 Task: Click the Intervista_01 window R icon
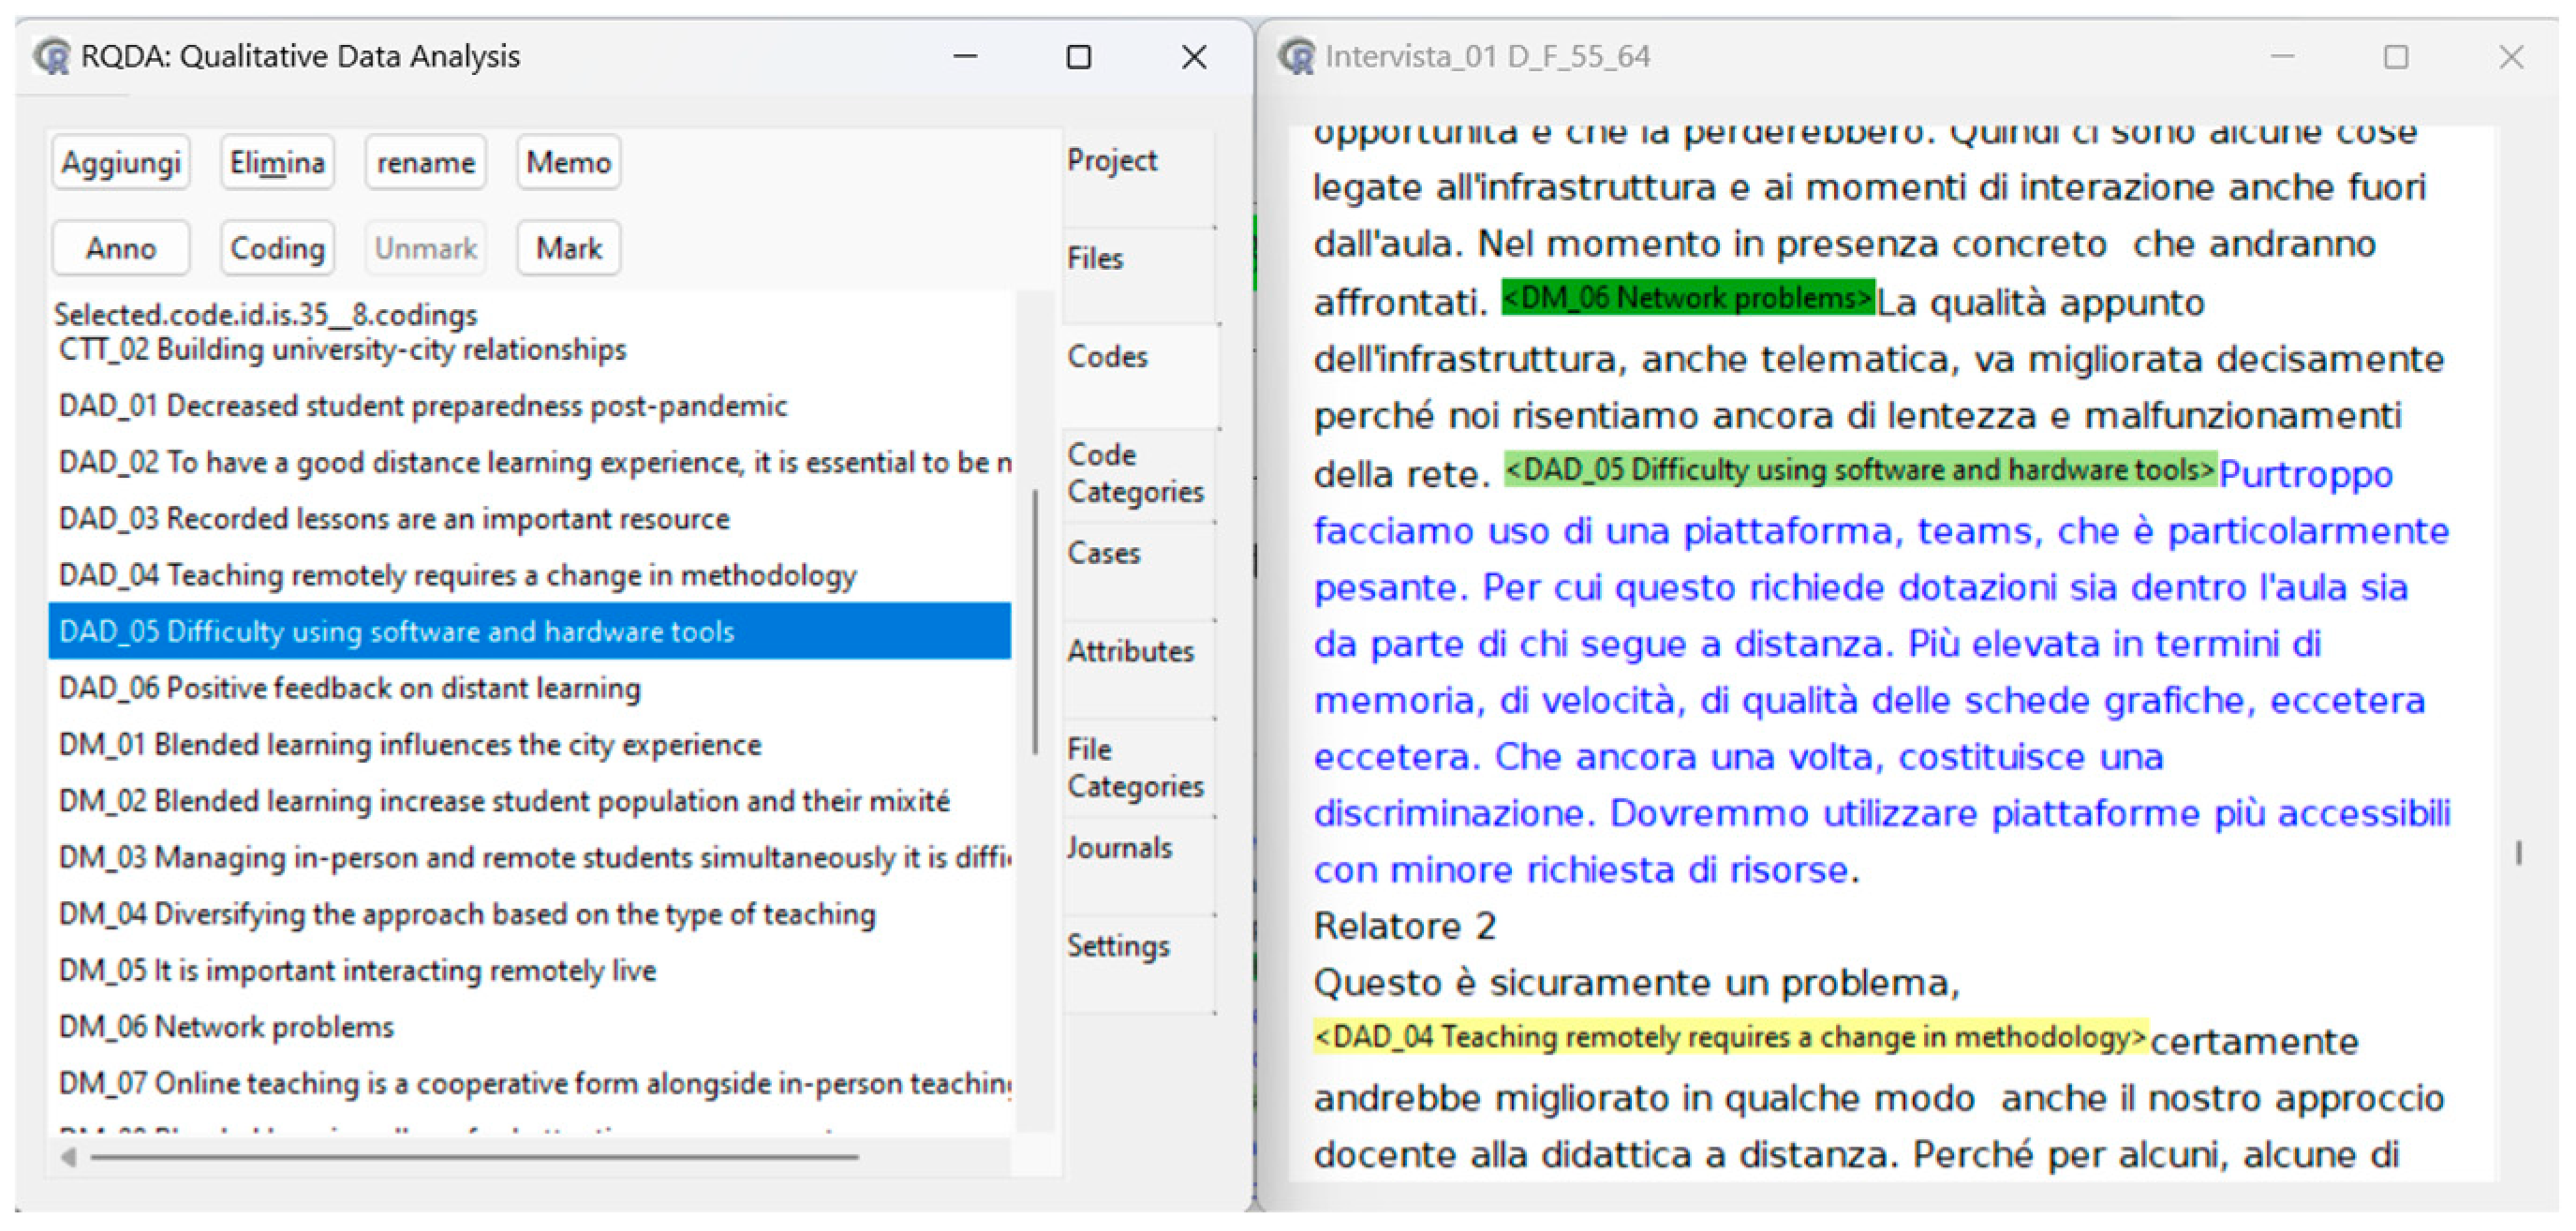pos(1298,56)
